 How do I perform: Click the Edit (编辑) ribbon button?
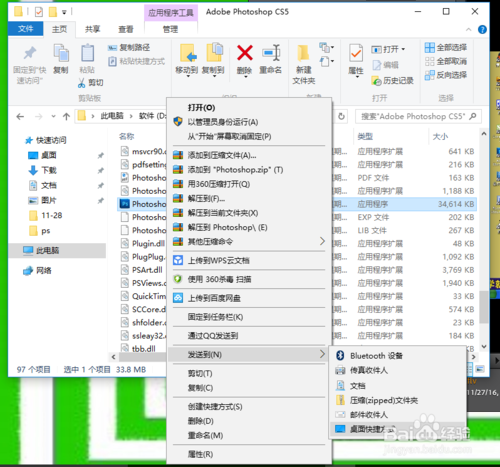[386, 65]
